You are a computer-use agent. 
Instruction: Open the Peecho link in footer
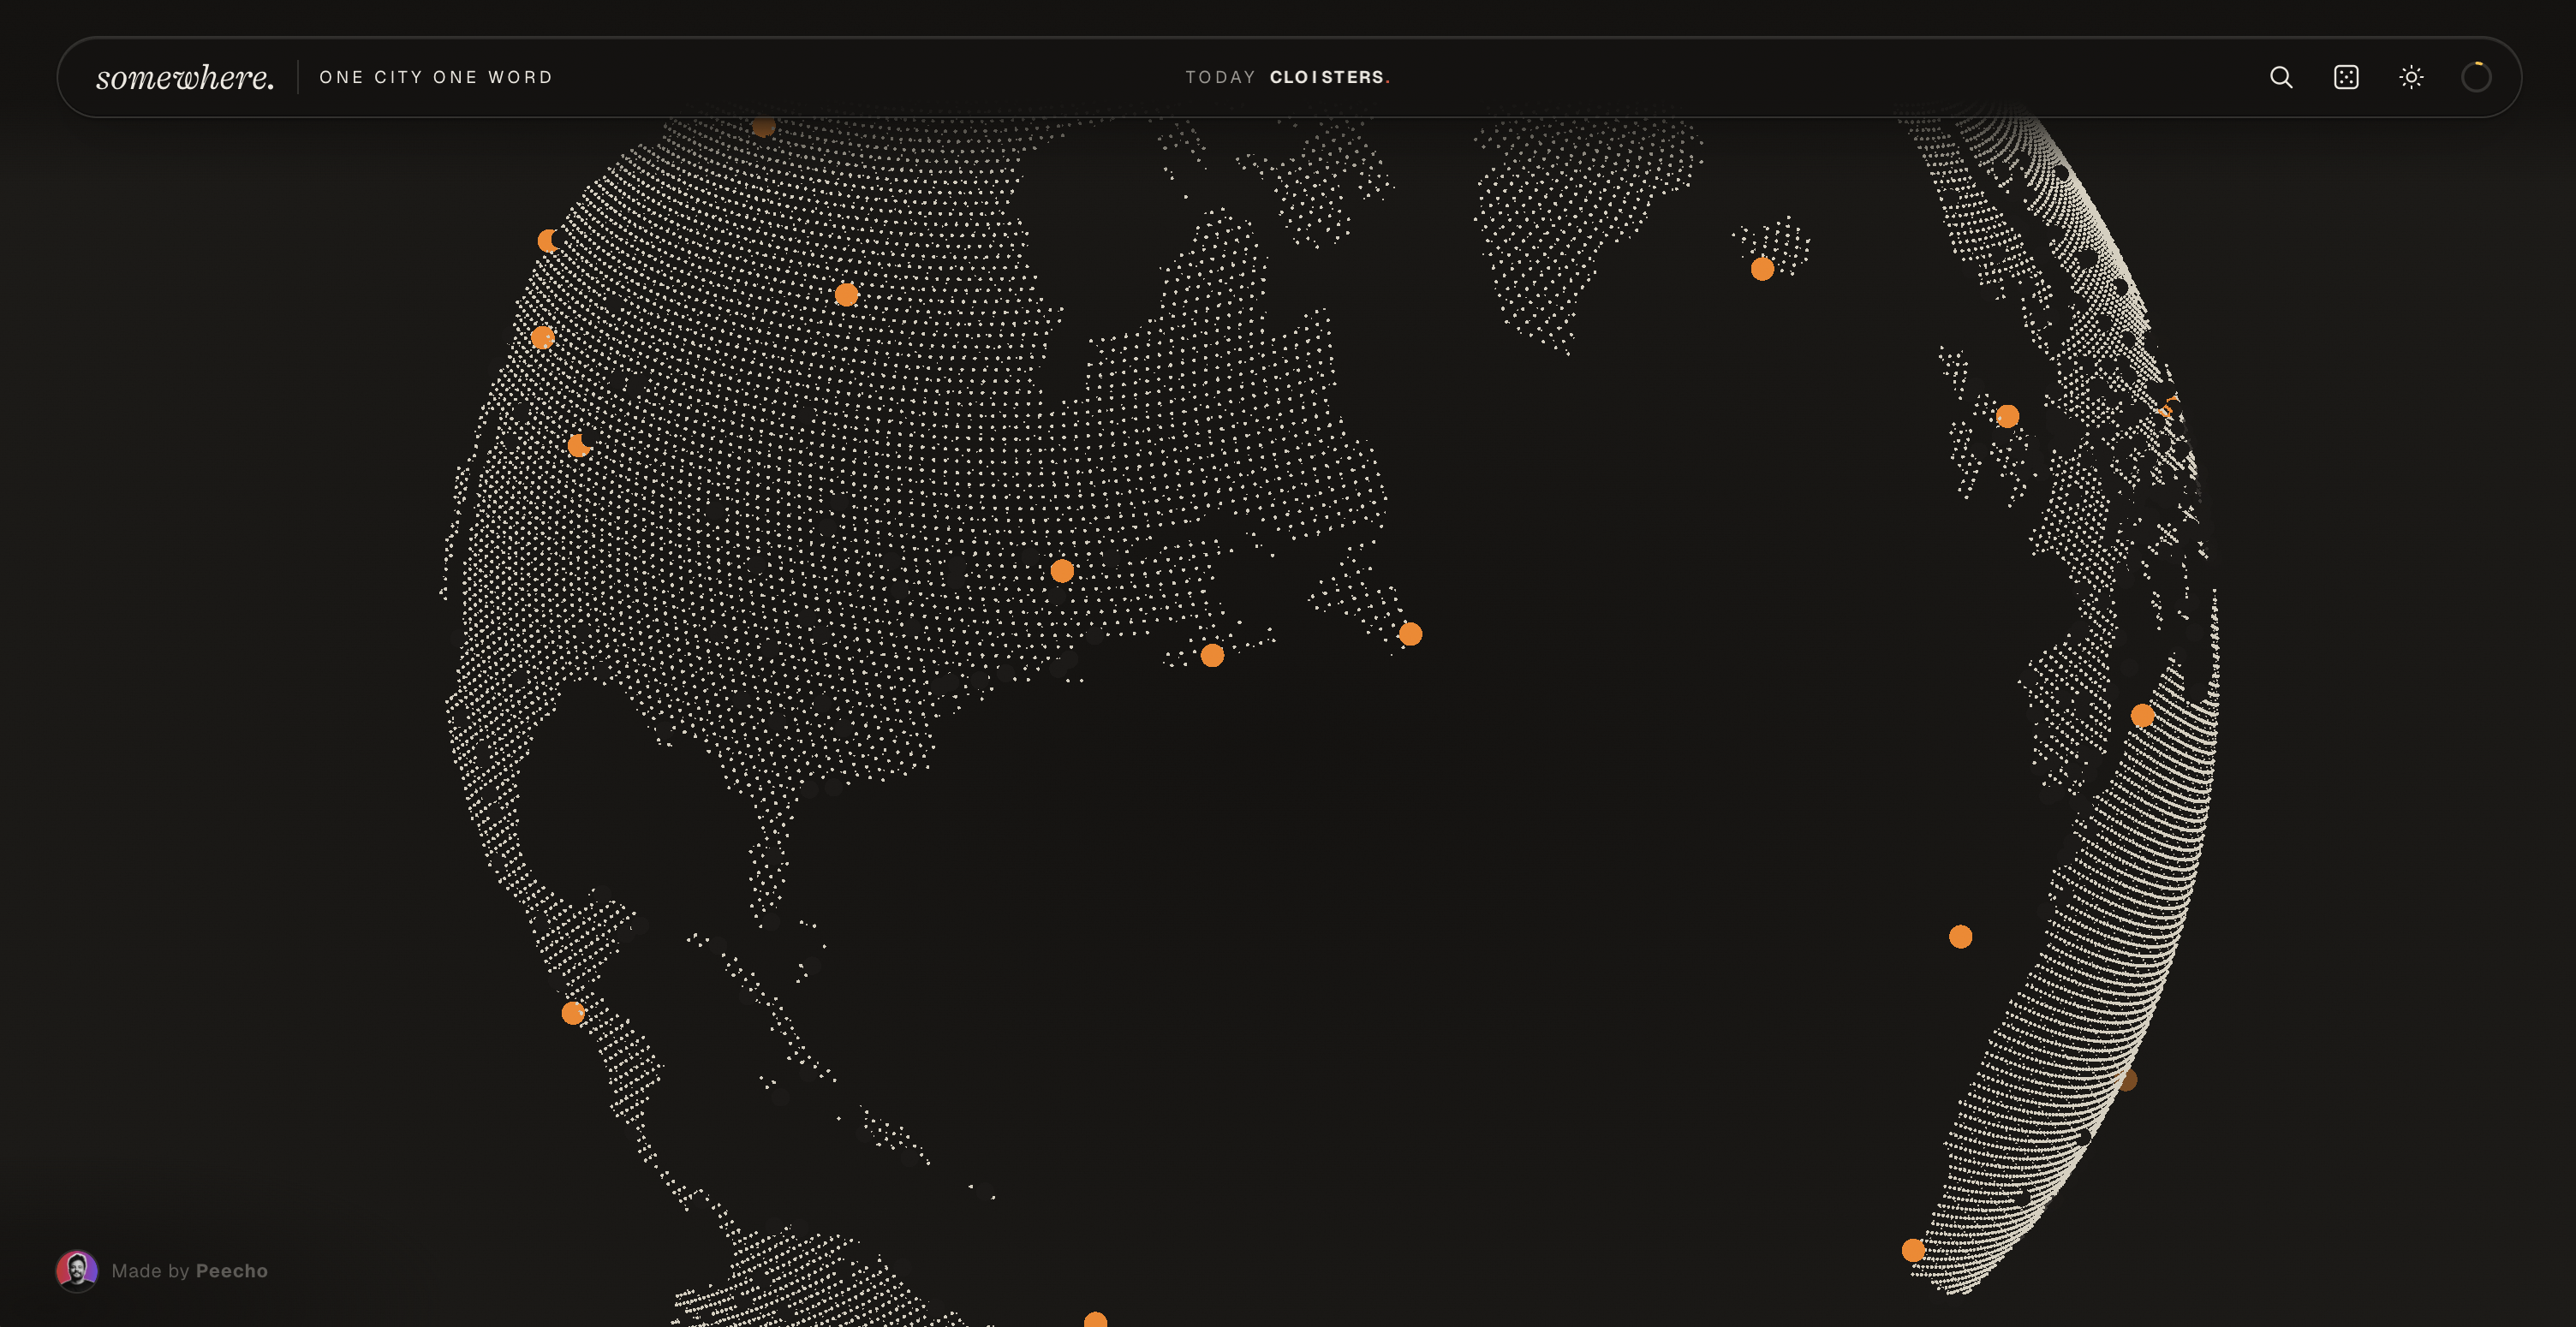click(232, 1270)
